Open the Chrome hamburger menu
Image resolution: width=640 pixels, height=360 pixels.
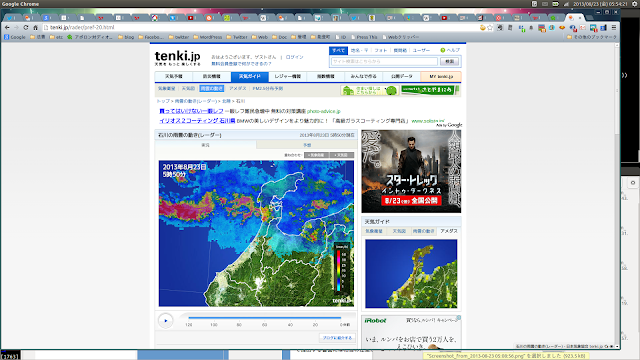[x=613, y=27]
